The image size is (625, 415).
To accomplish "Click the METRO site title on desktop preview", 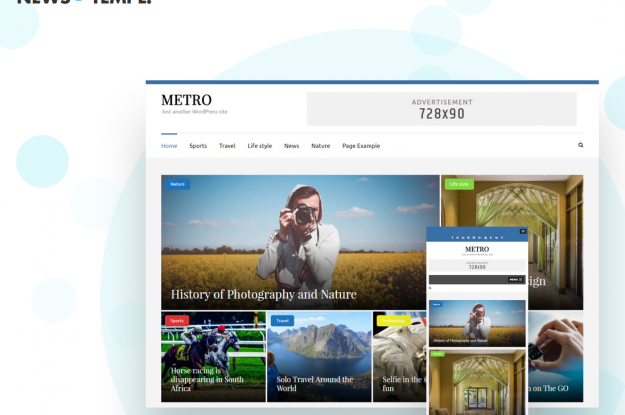I will pyautogui.click(x=187, y=100).
